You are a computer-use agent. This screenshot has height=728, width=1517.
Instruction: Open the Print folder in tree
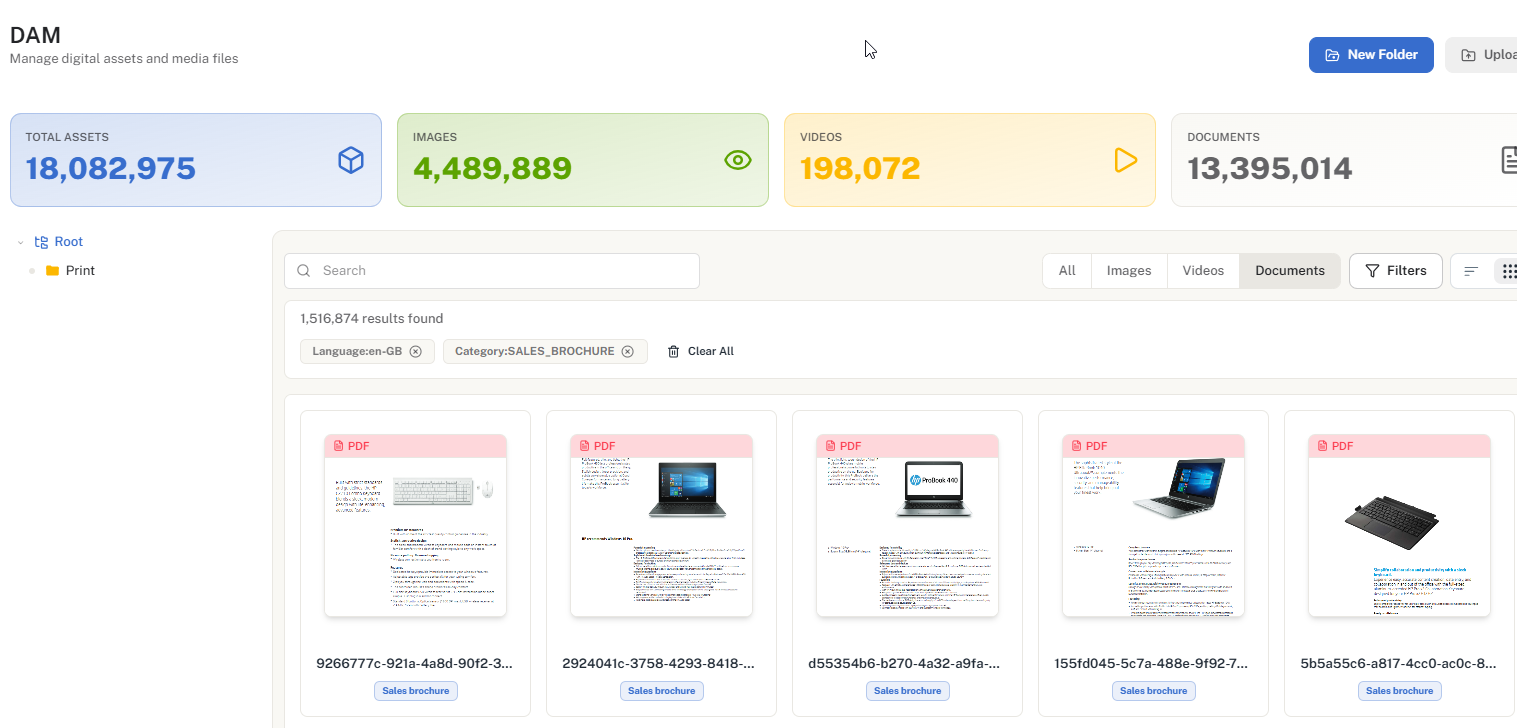click(80, 271)
